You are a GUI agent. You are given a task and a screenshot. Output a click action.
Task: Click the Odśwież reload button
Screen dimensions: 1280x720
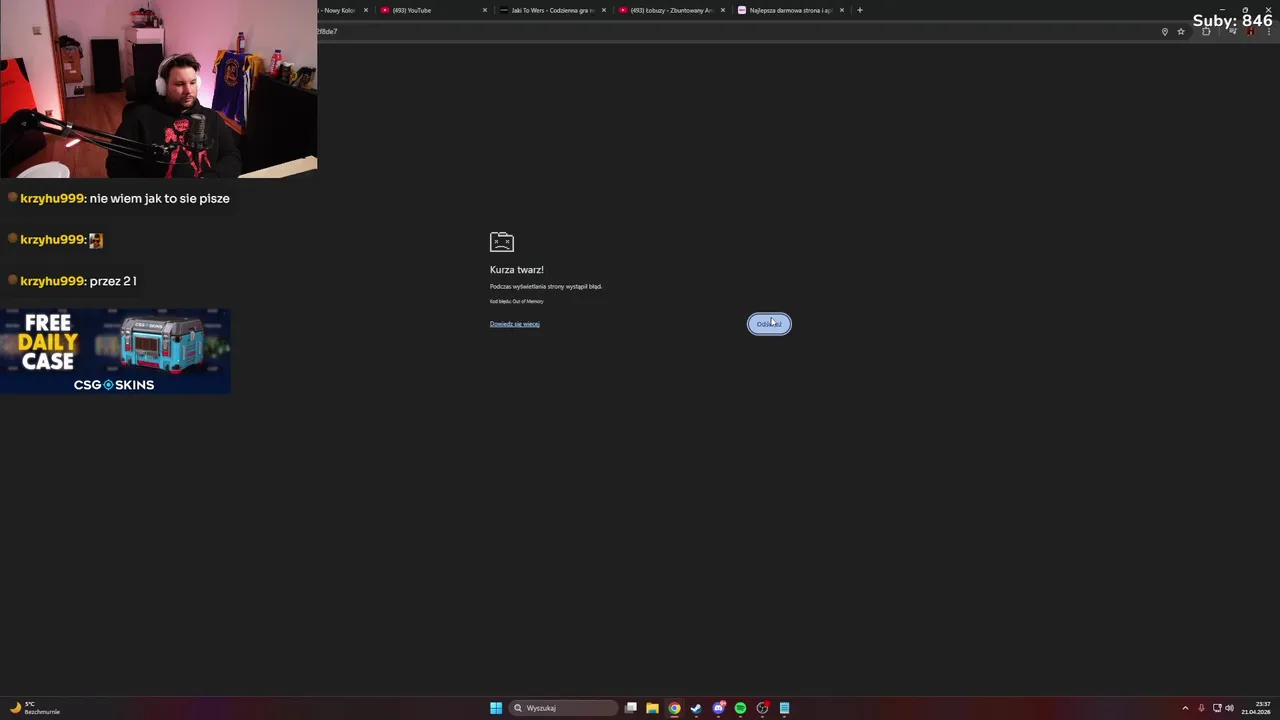[769, 324]
